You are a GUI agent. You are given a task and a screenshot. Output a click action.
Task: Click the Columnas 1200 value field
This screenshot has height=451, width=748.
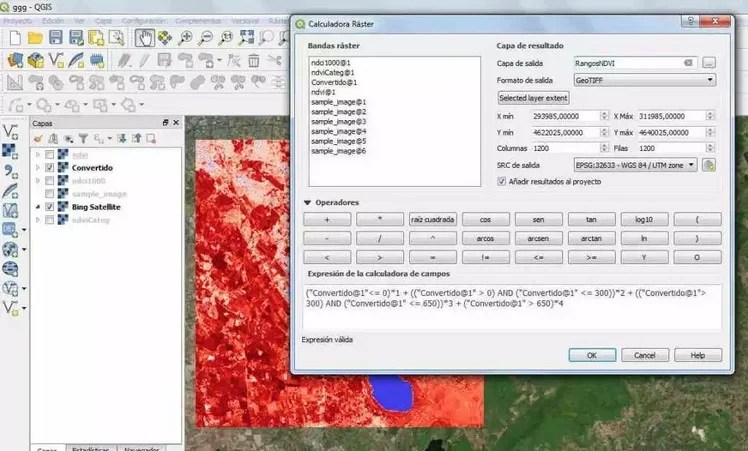click(570, 148)
